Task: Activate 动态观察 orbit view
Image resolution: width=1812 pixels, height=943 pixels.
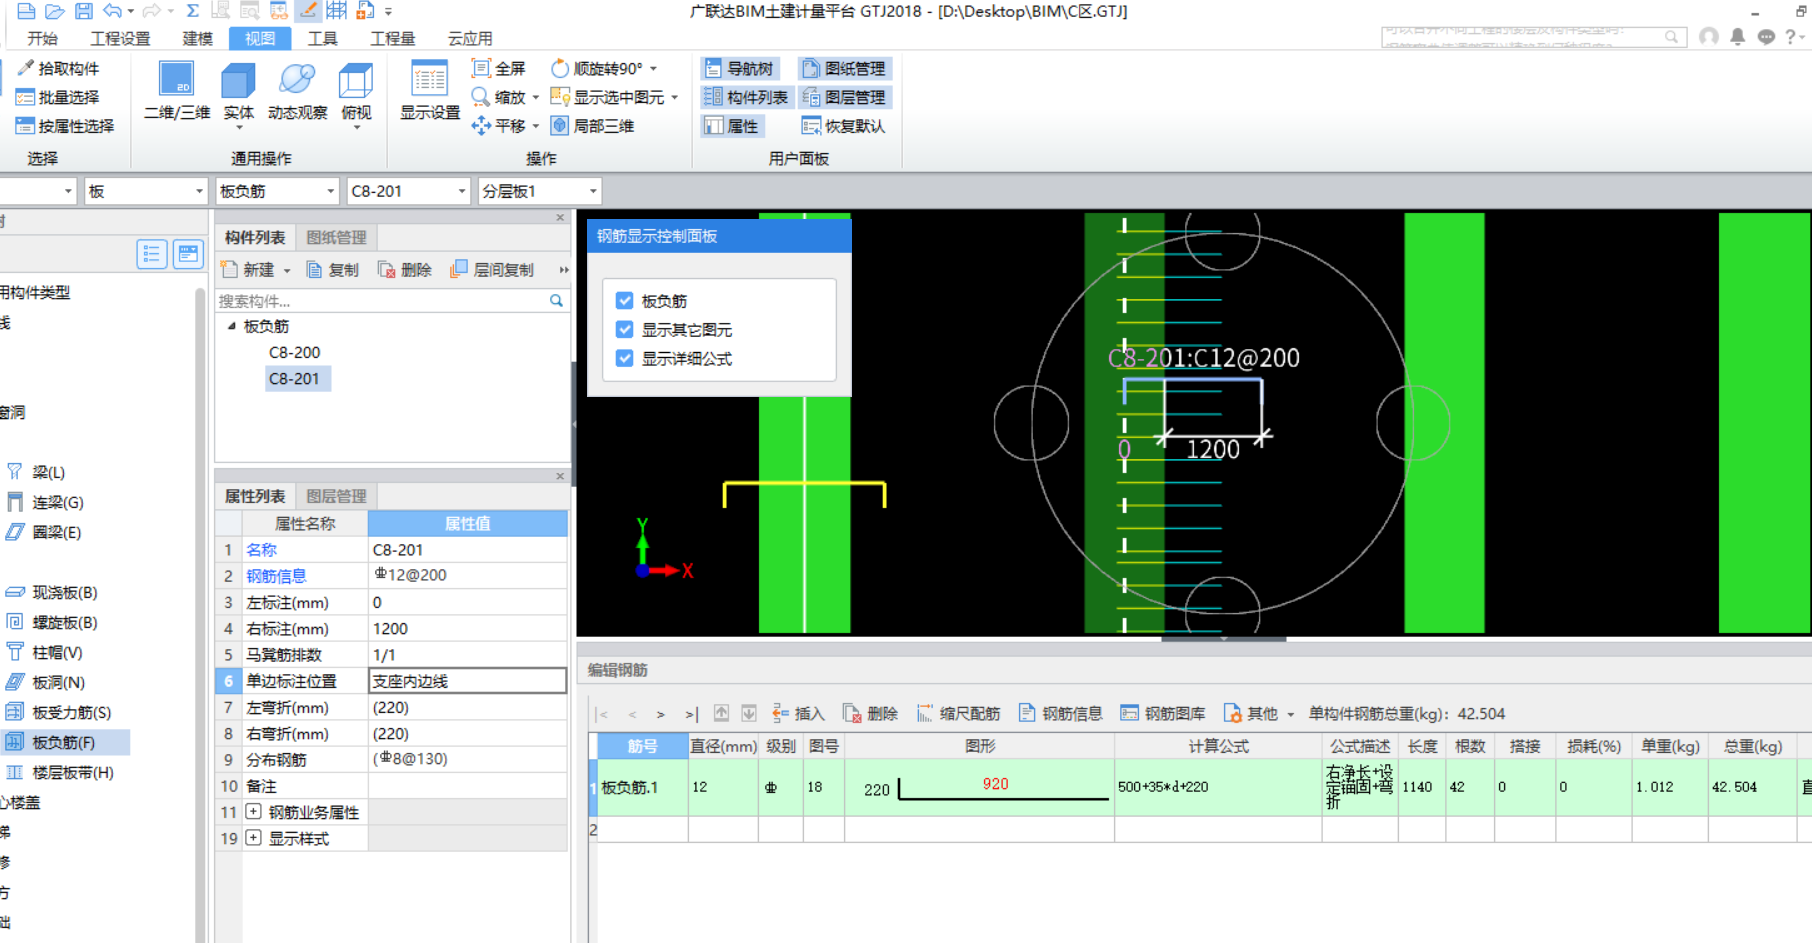Action: (x=297, y=91)
